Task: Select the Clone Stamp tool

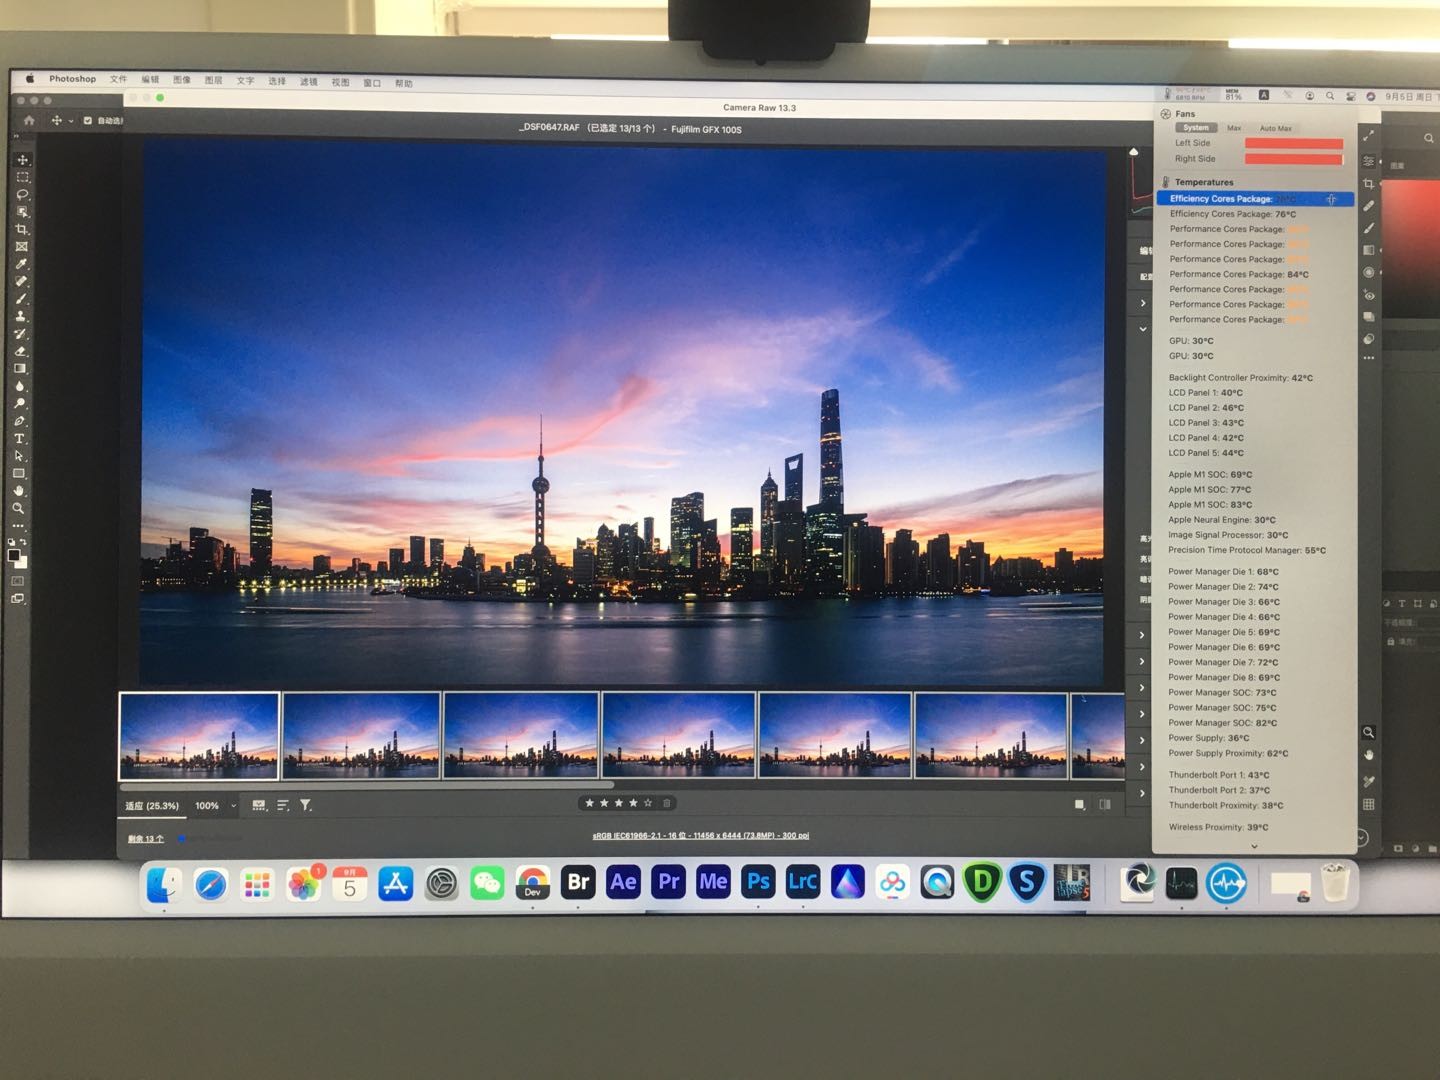Action: coord(22,316)
